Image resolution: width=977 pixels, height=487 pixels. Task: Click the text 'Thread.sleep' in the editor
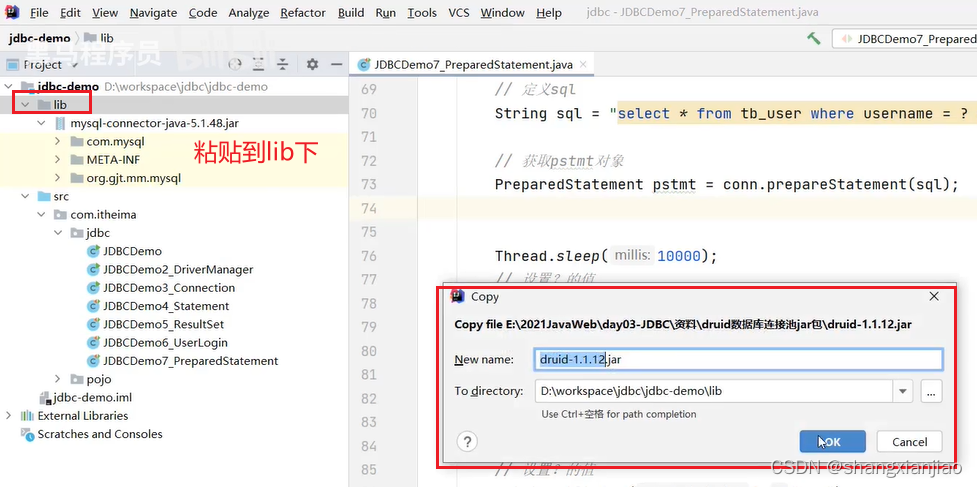[x=546, y=256]
